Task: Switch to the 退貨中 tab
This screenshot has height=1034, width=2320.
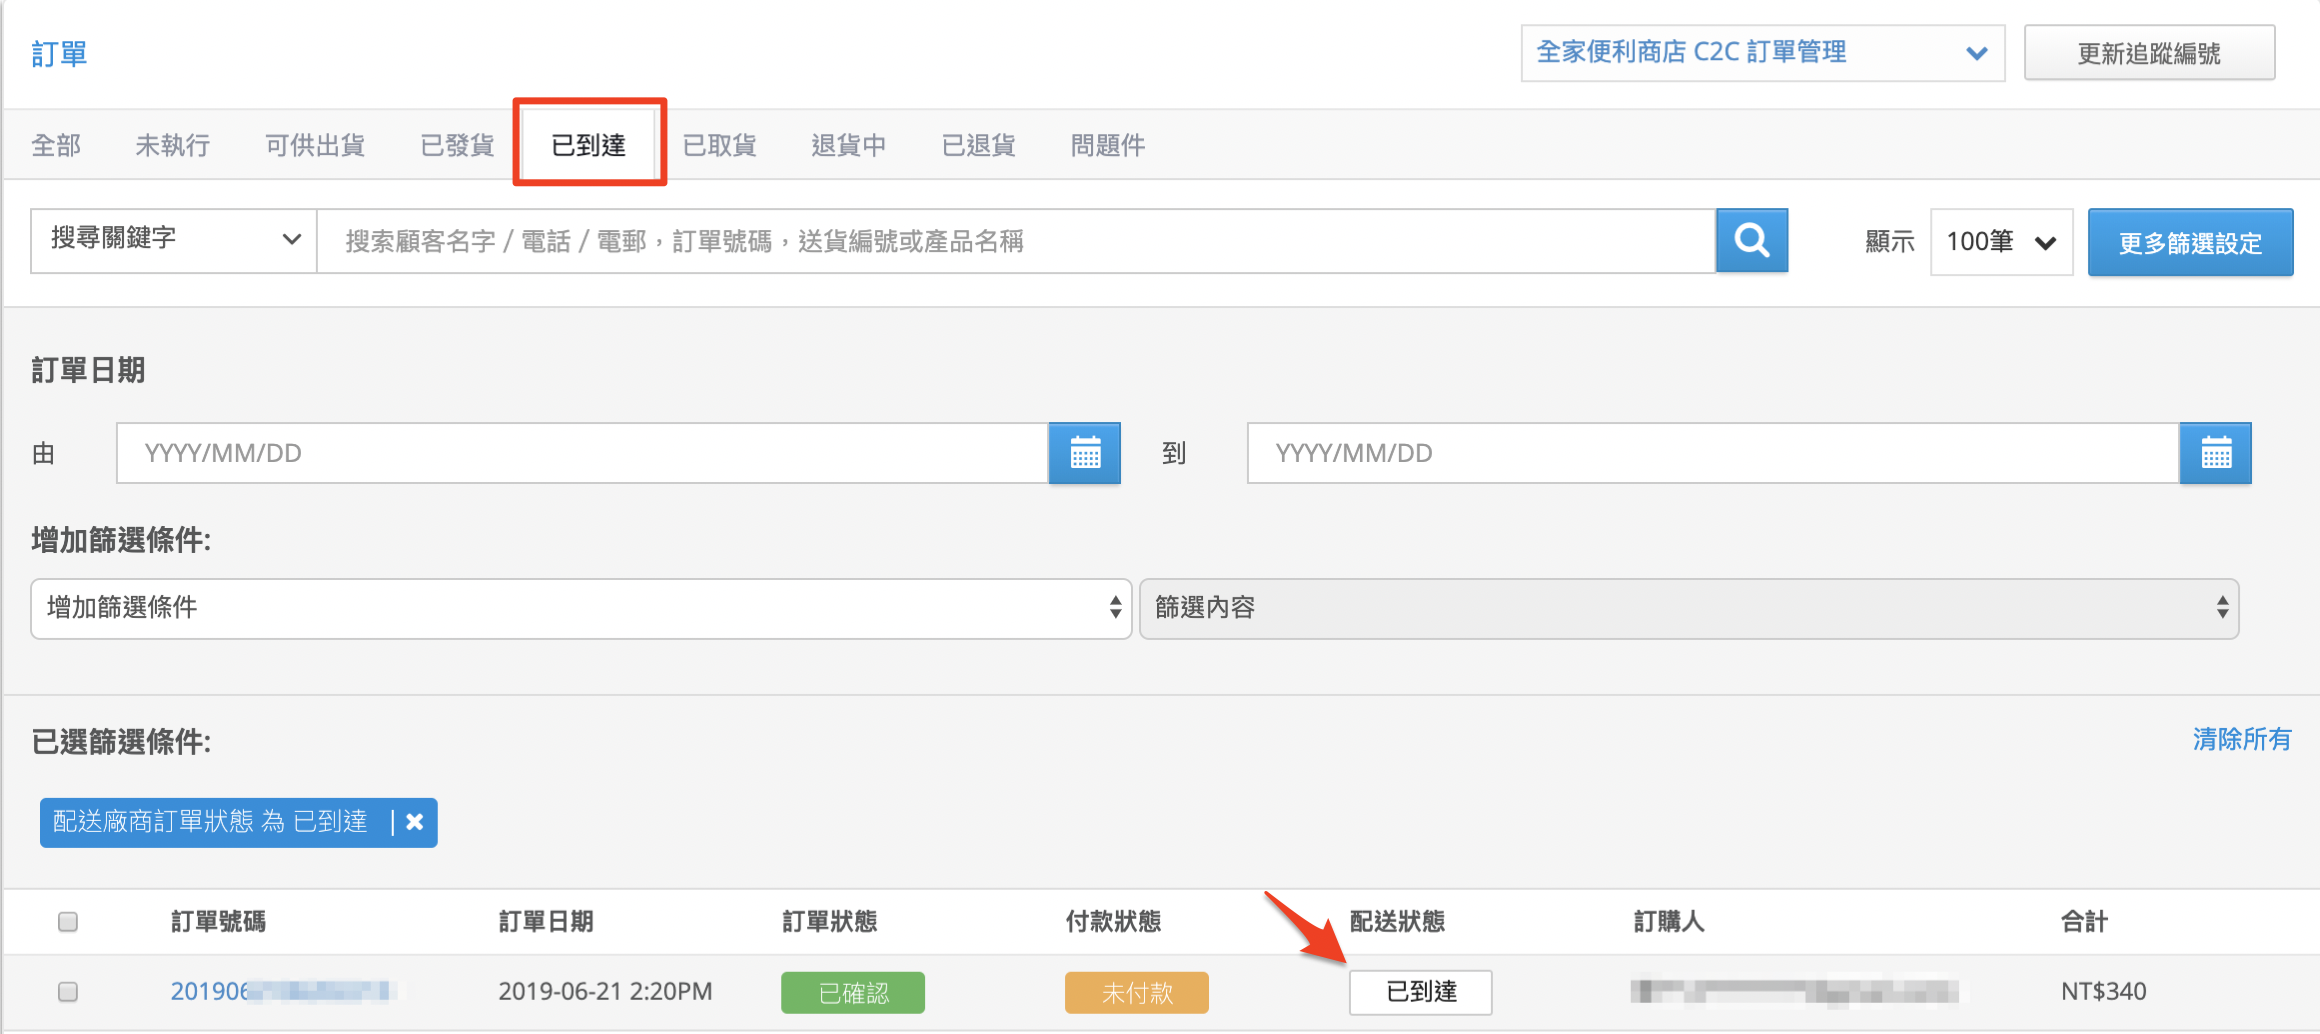Action: [x=849, y=145]
